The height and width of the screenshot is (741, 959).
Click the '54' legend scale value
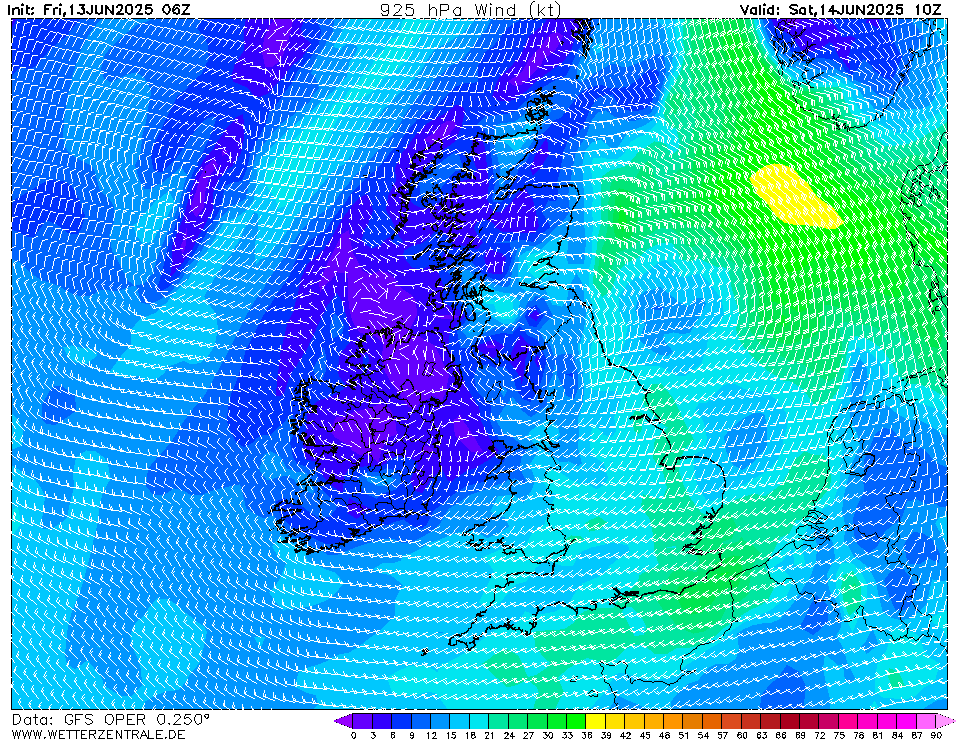point(703,735)
